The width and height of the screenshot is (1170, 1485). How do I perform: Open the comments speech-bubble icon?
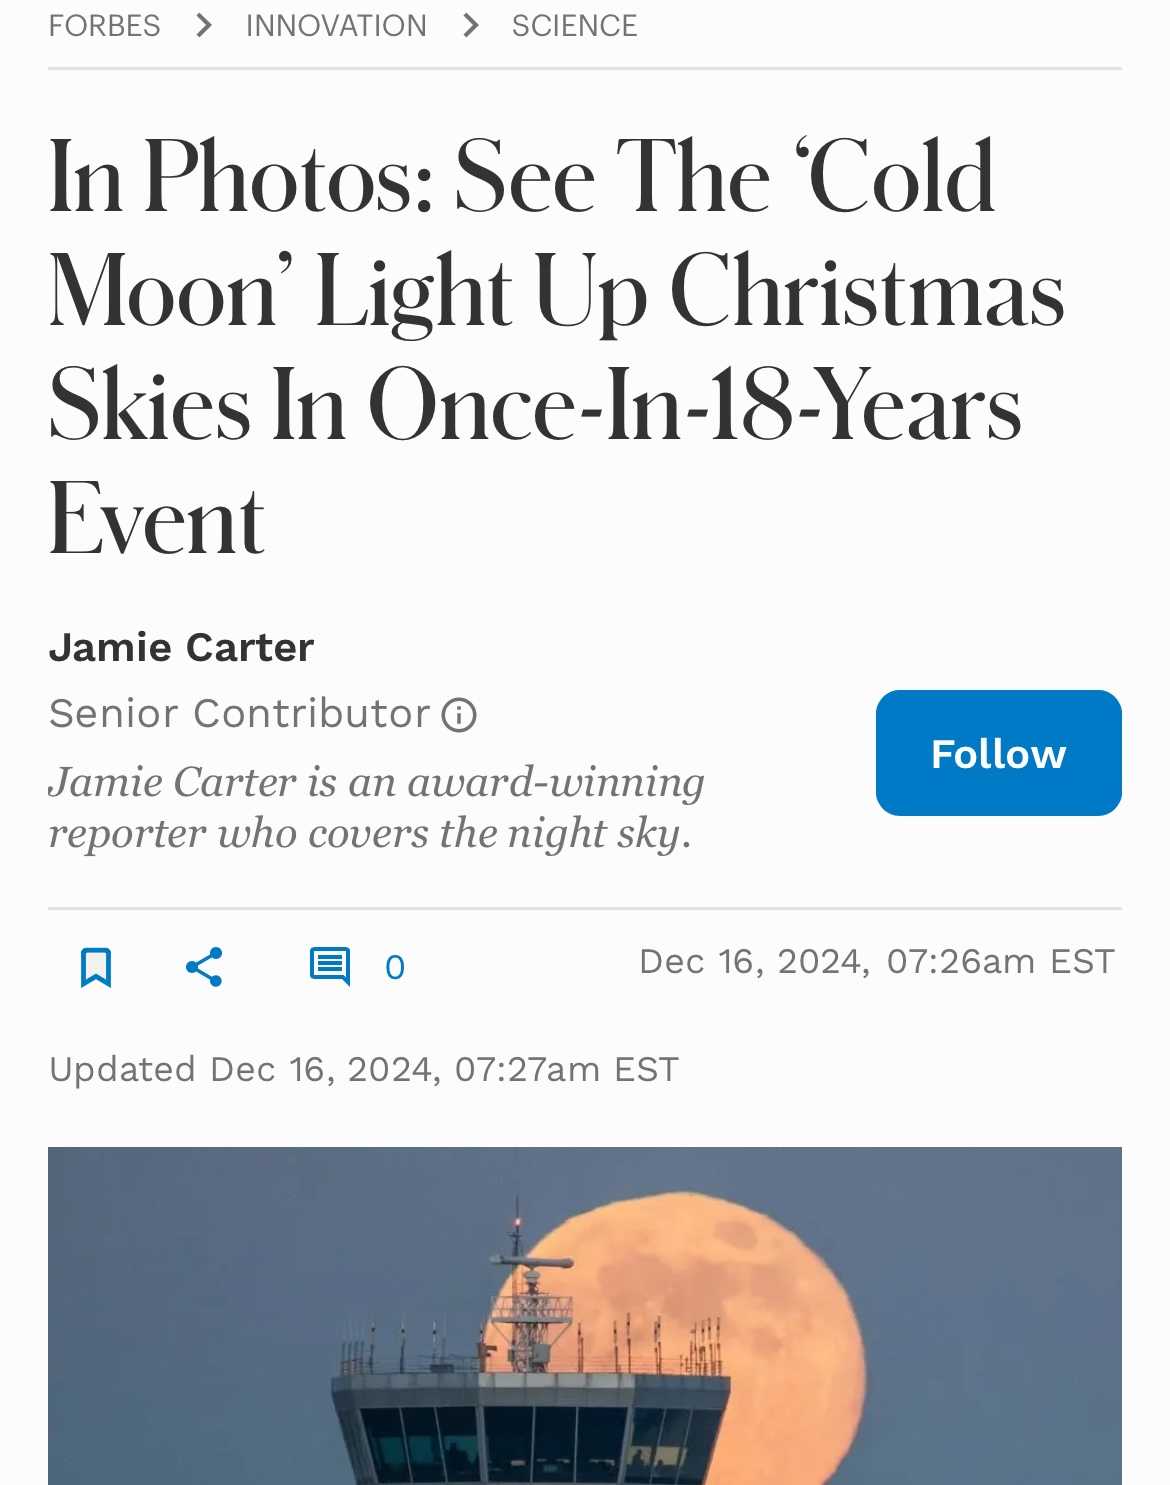tap(329, 967)
